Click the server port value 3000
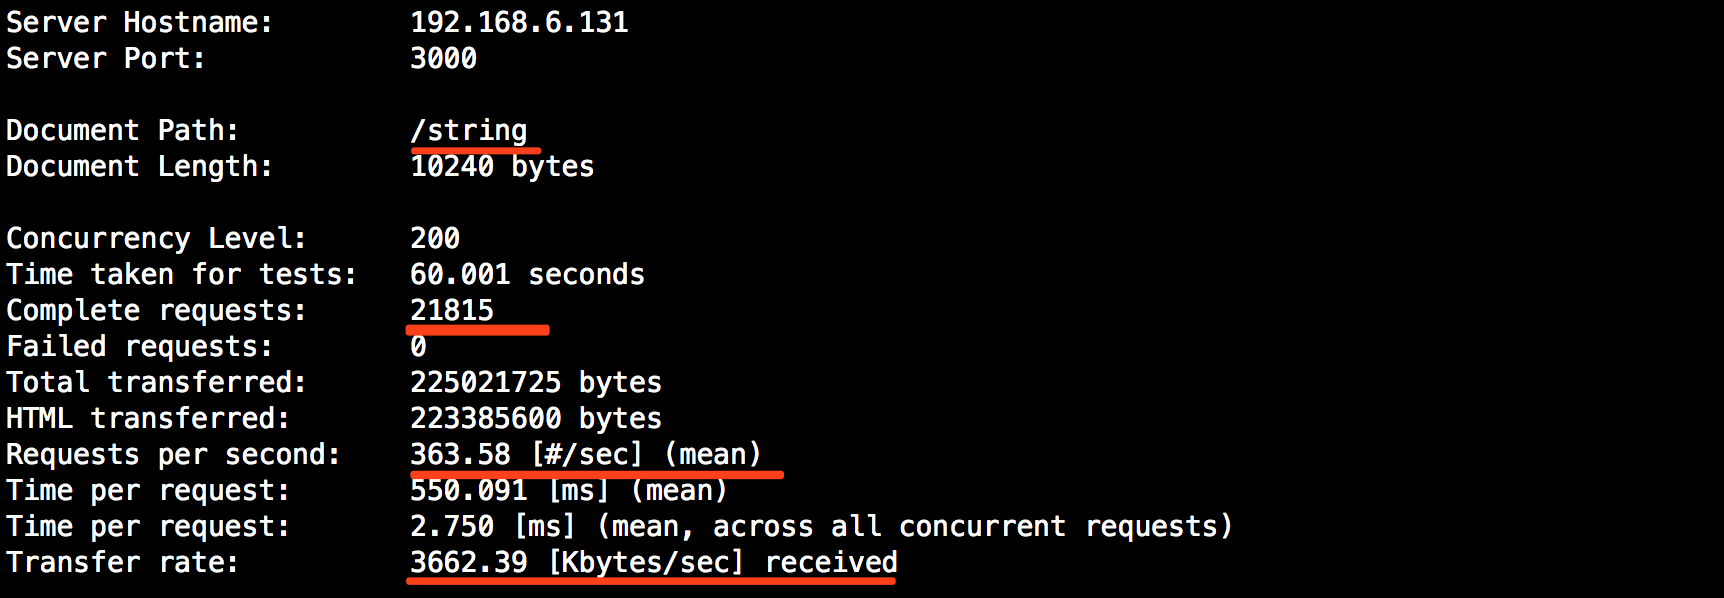 [443, 58]
